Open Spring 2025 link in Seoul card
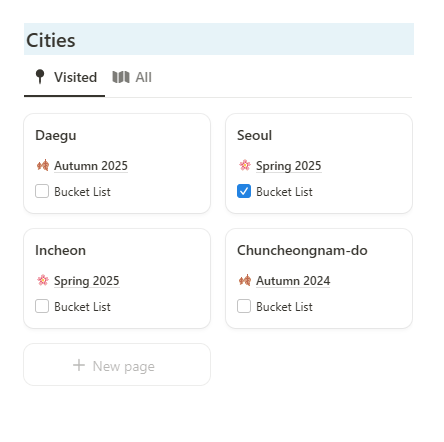The width and height of the screenshot is (444, 442). (x=289, y=166)
